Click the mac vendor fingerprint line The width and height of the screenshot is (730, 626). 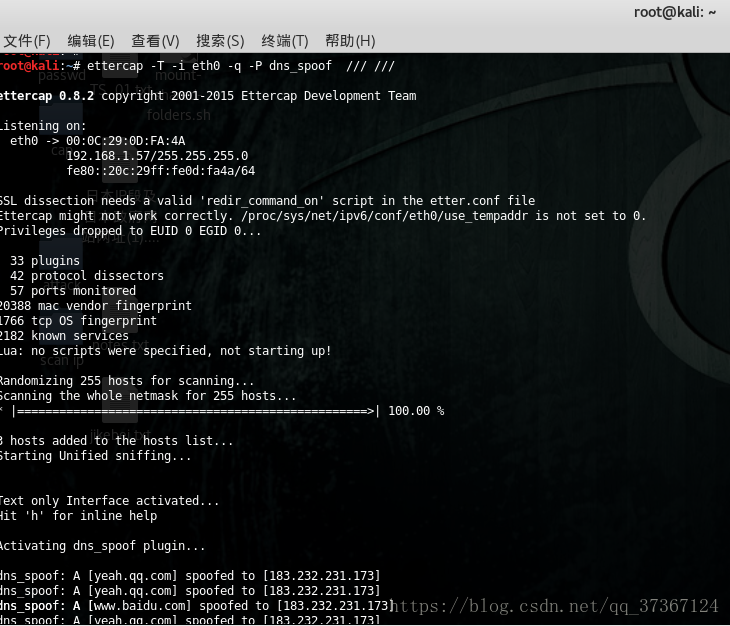(95, 306)
